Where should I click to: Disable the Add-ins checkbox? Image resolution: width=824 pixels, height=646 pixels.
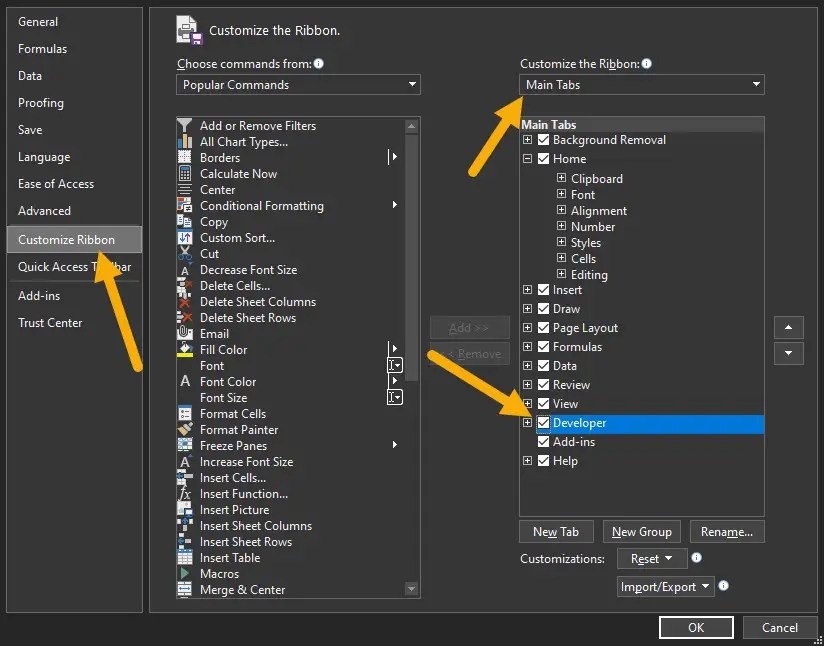pyautogui.click(x=544, y=442)
